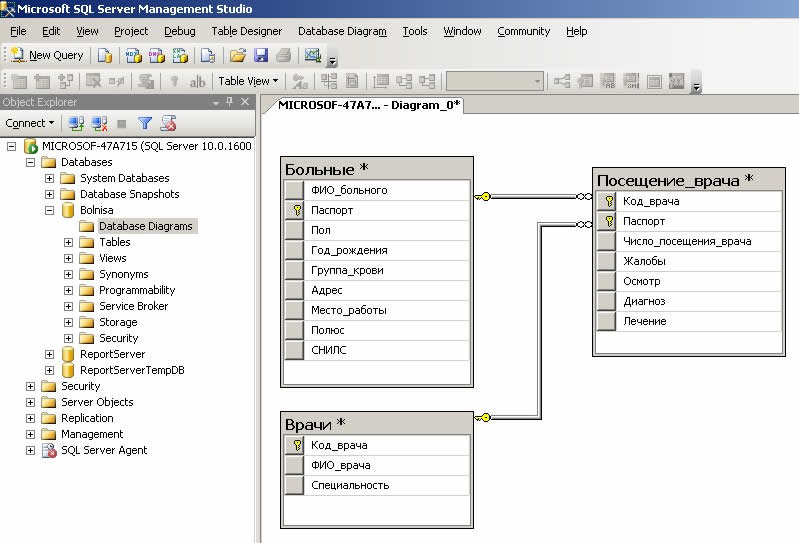Click the Врачи table title bar
The height and width of the screenshot is (543, 799).
pyautogui.click(x=377, y=424)
